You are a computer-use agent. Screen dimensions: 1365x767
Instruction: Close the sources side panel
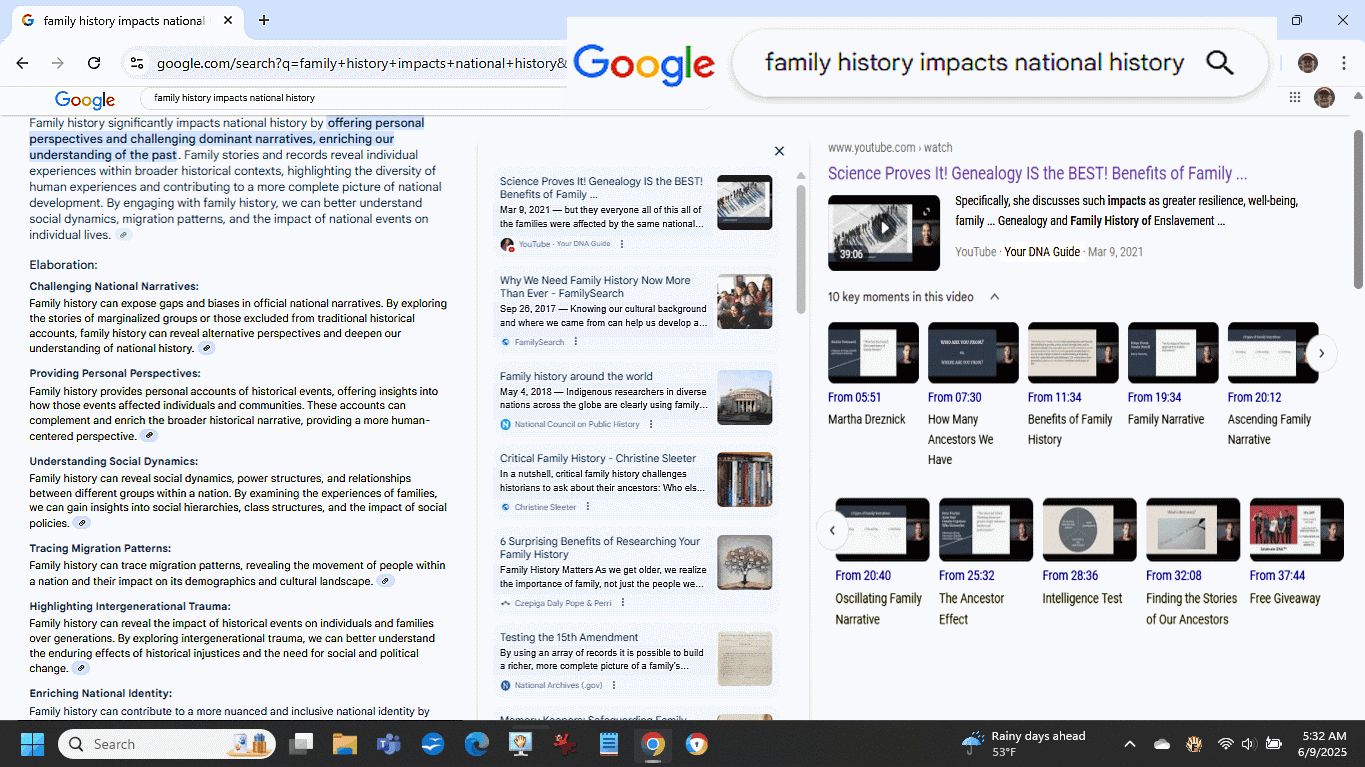point(779,151)
